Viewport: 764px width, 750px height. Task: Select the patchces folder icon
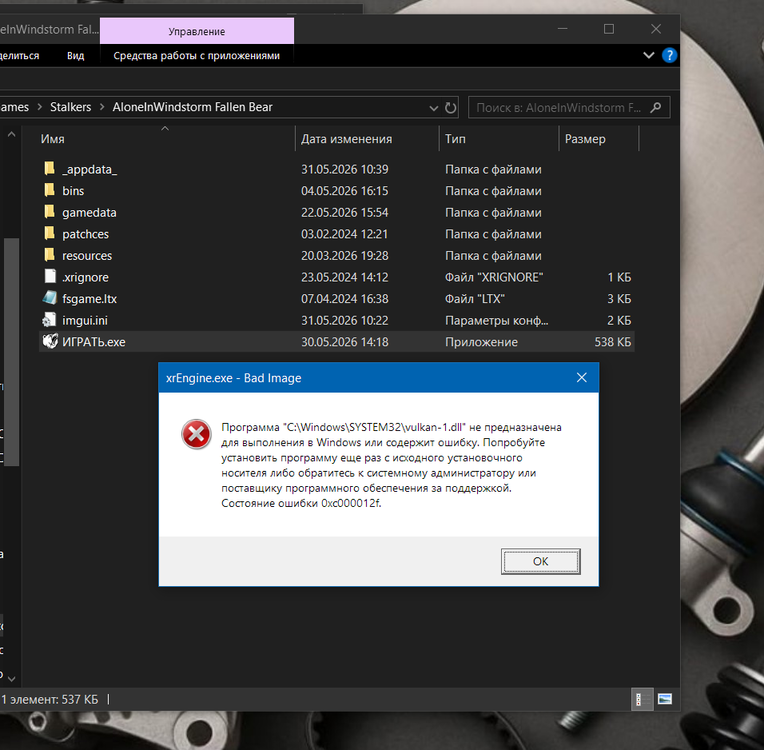point(50,233)
